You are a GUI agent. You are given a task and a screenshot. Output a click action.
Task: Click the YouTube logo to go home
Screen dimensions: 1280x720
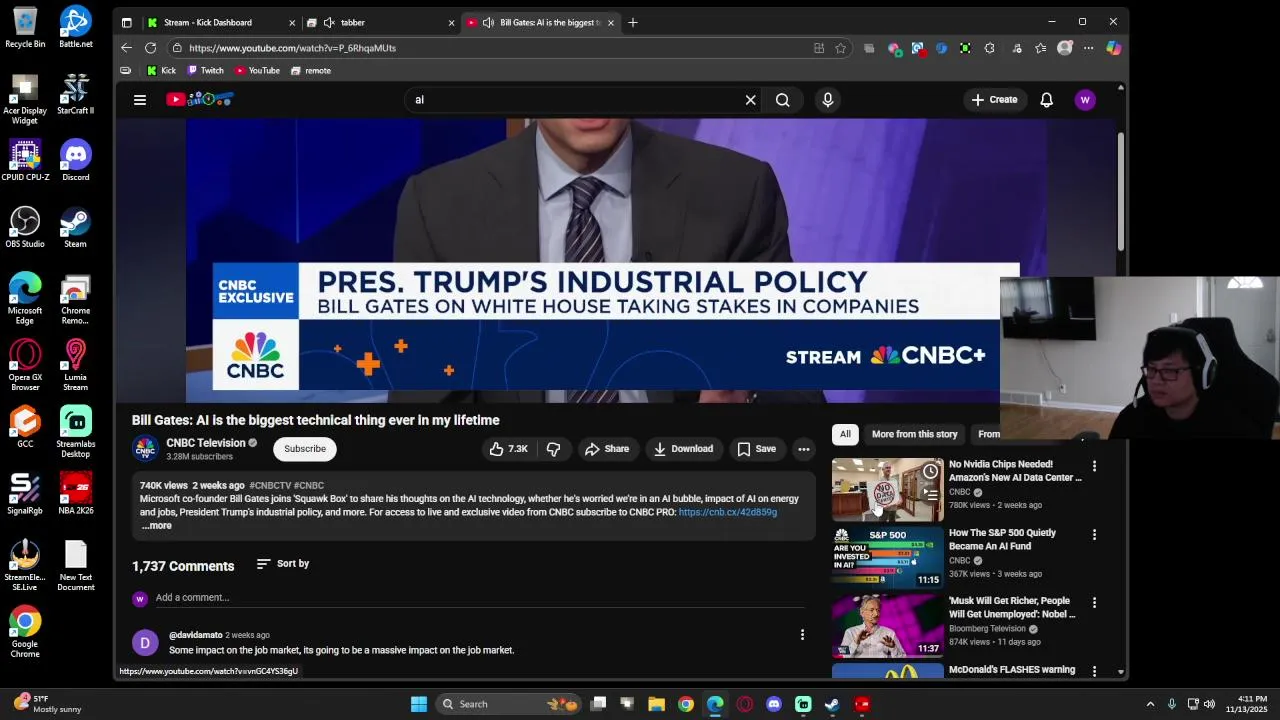200,99
